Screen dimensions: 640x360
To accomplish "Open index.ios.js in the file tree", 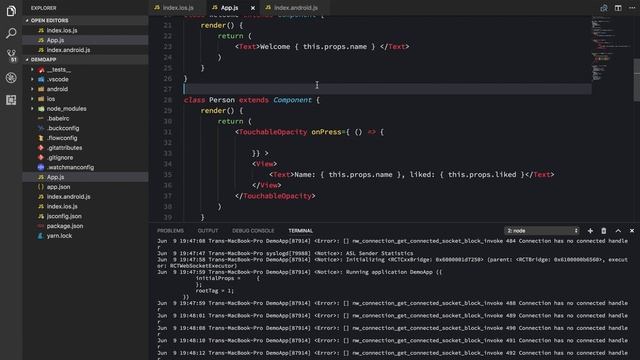I will 86,207.
